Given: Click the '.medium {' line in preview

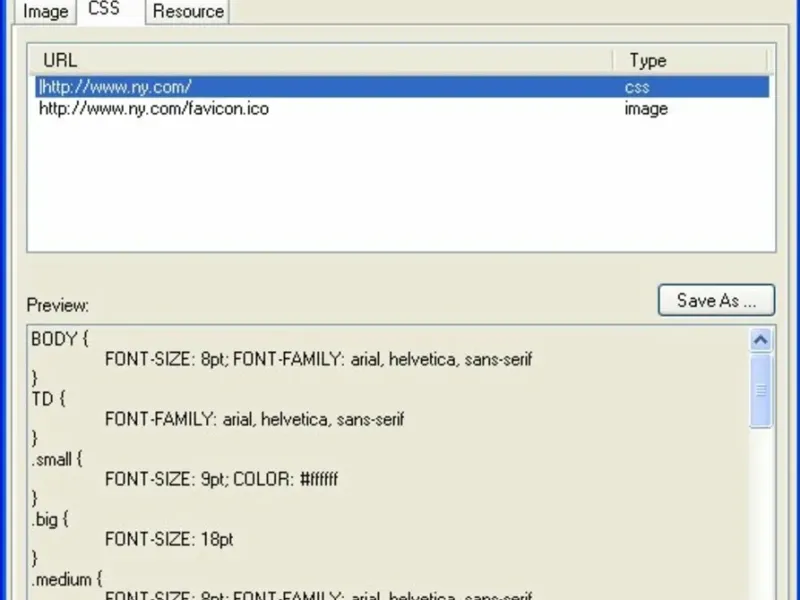Looking at the screenshot, I should tap(67, 580).
